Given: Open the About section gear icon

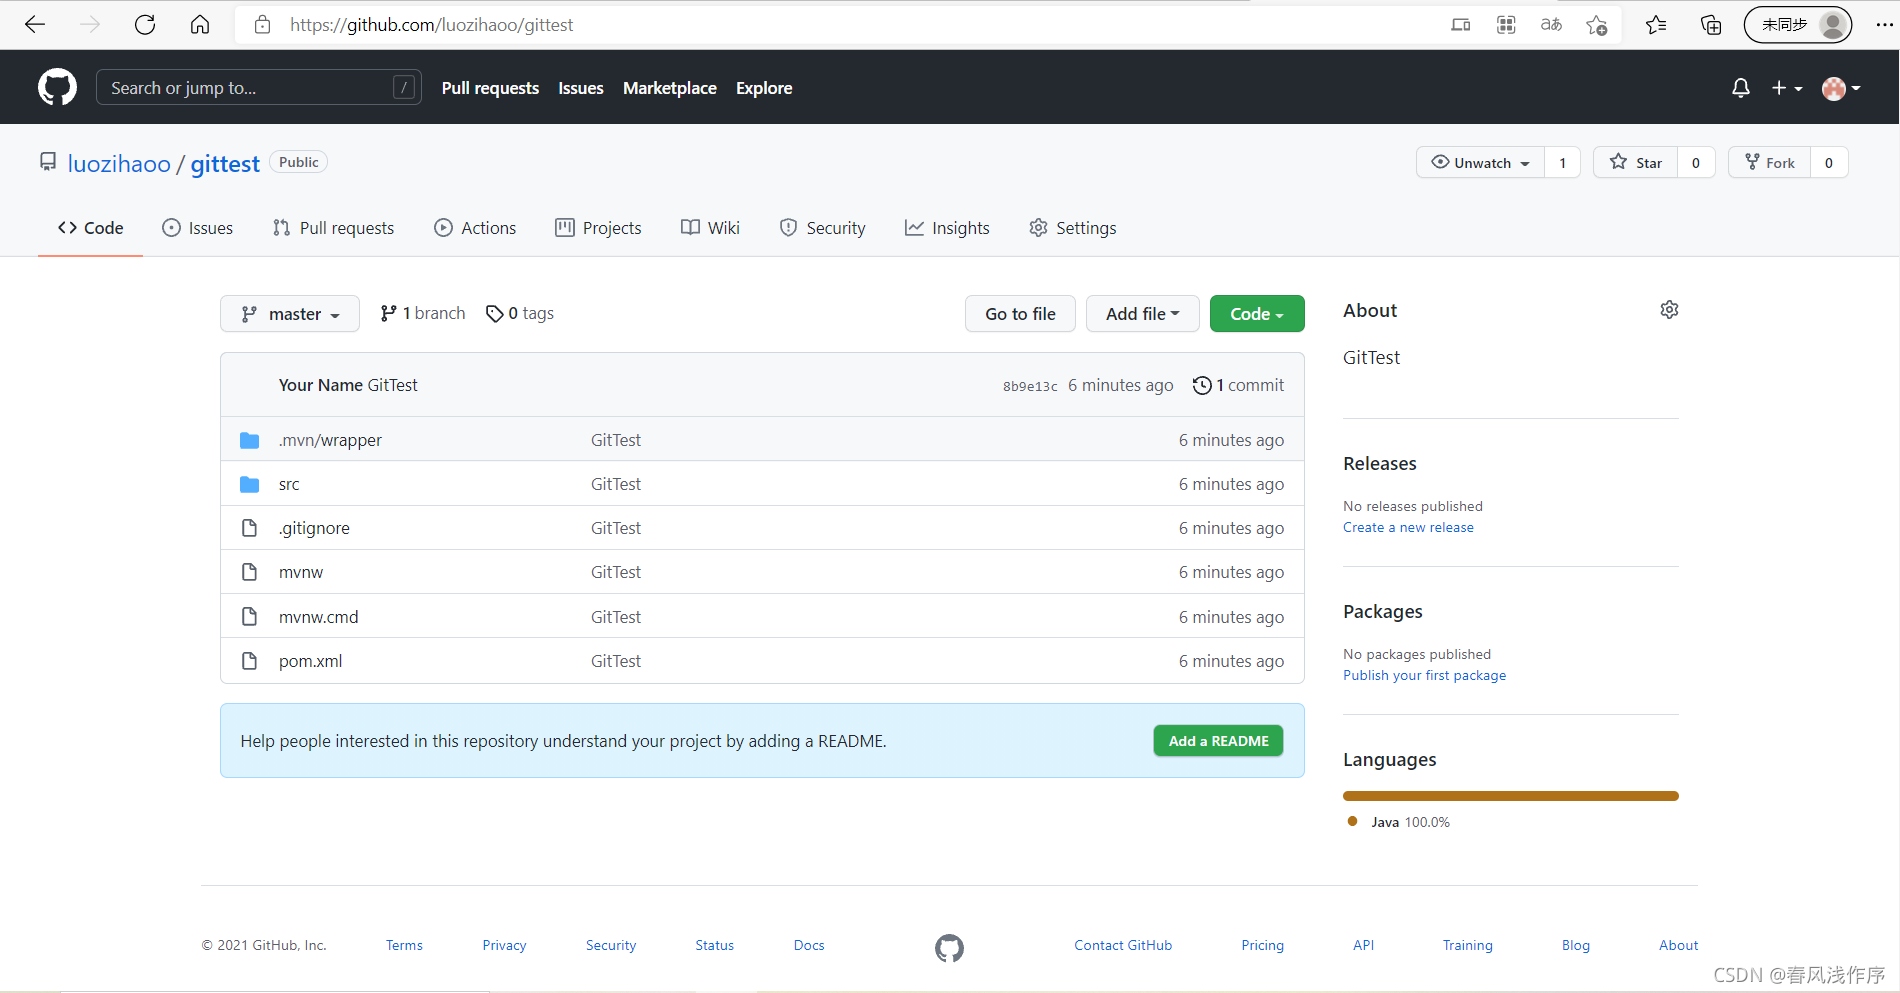Looking at the screenshot, I should click(1669, 310).
